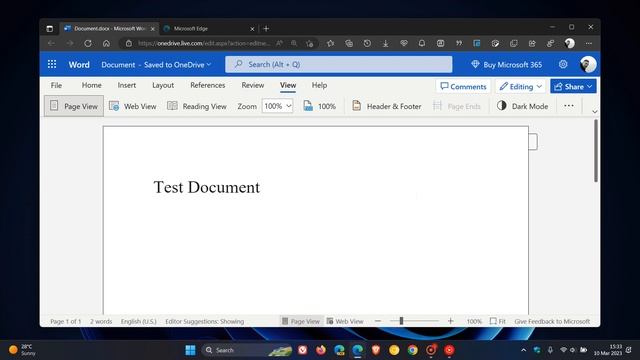Open Word settings gear

pyautogui.click(x=563, y=64)
